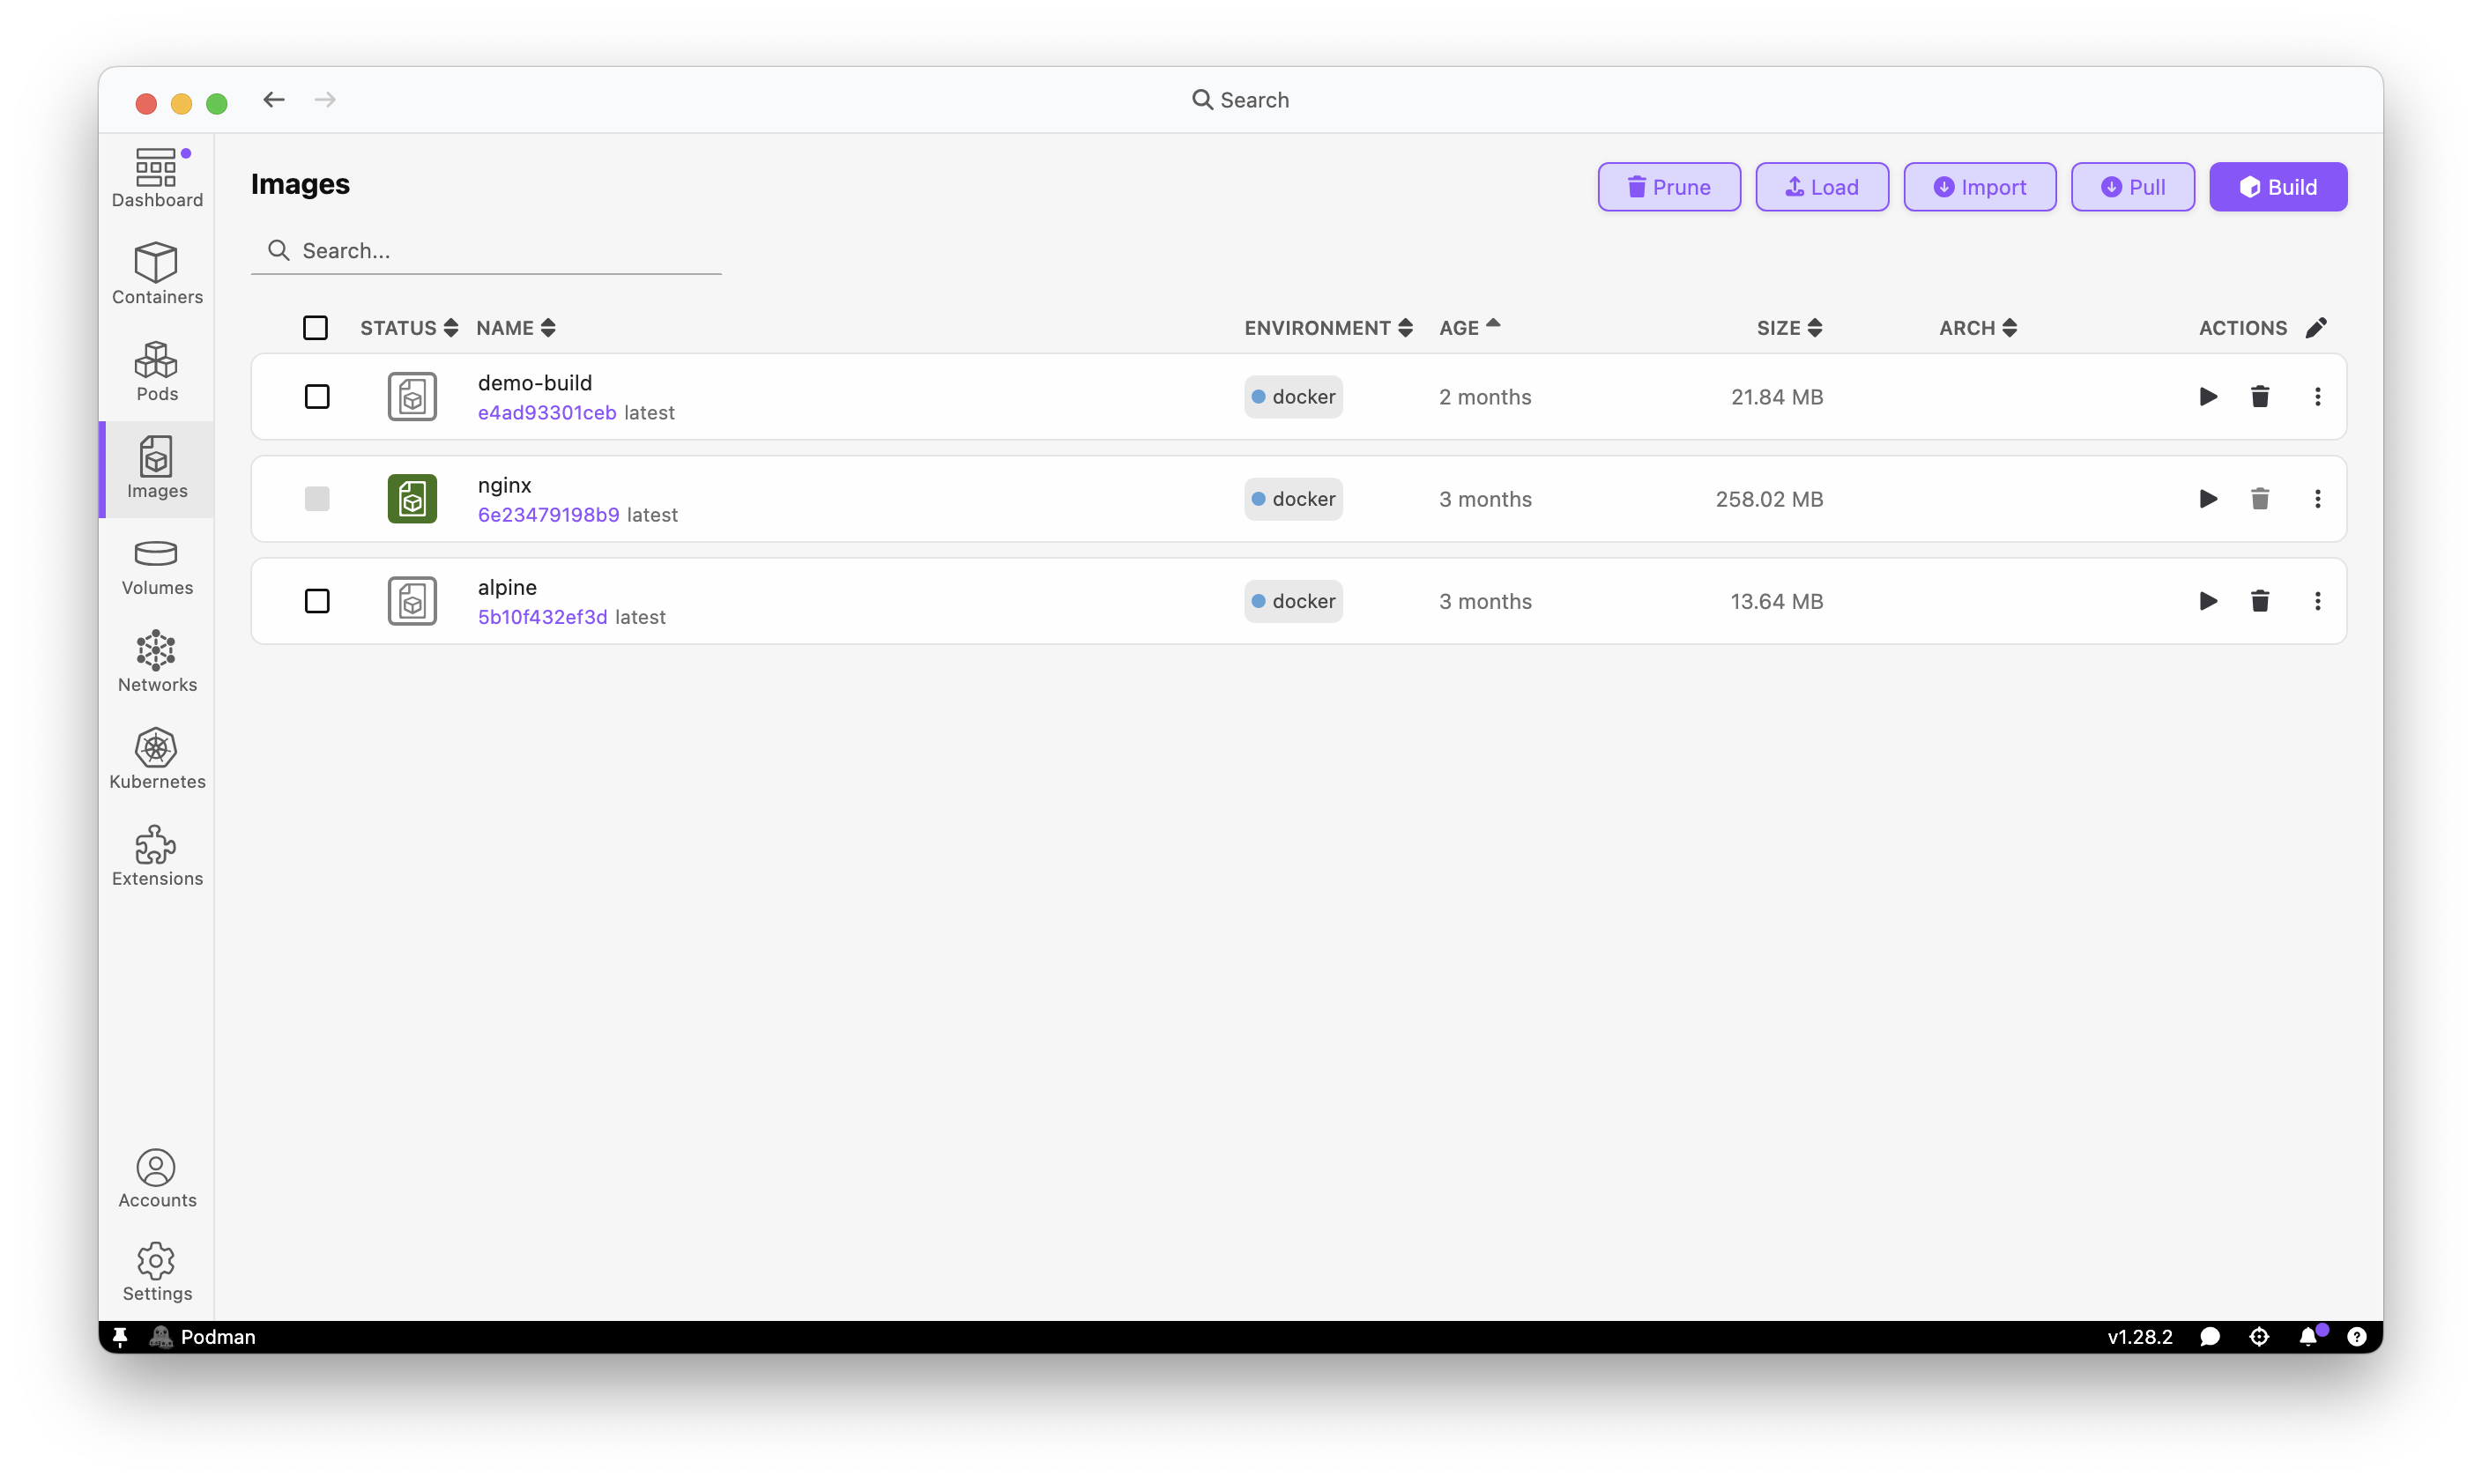Run the nginx image
Screen dimensions: 2482x1484
tap(2208, 499)
